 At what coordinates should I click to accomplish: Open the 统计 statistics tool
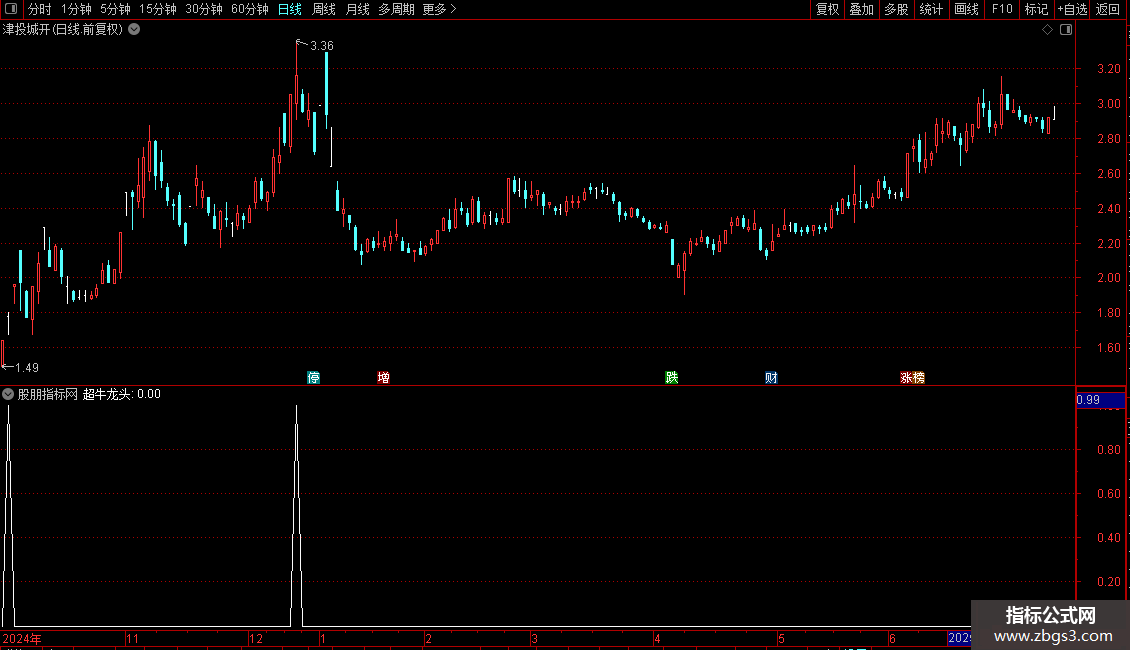tap(931, 9)
